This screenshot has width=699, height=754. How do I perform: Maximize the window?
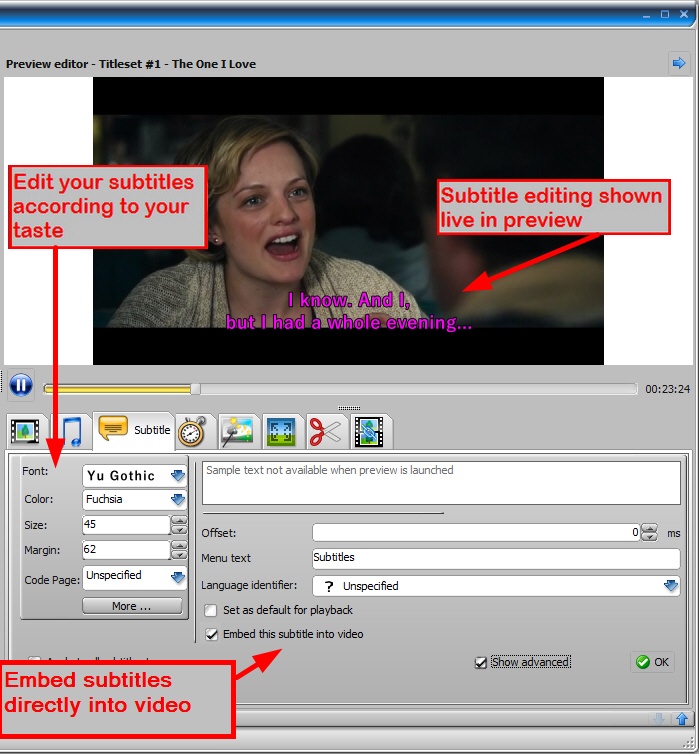665,14
